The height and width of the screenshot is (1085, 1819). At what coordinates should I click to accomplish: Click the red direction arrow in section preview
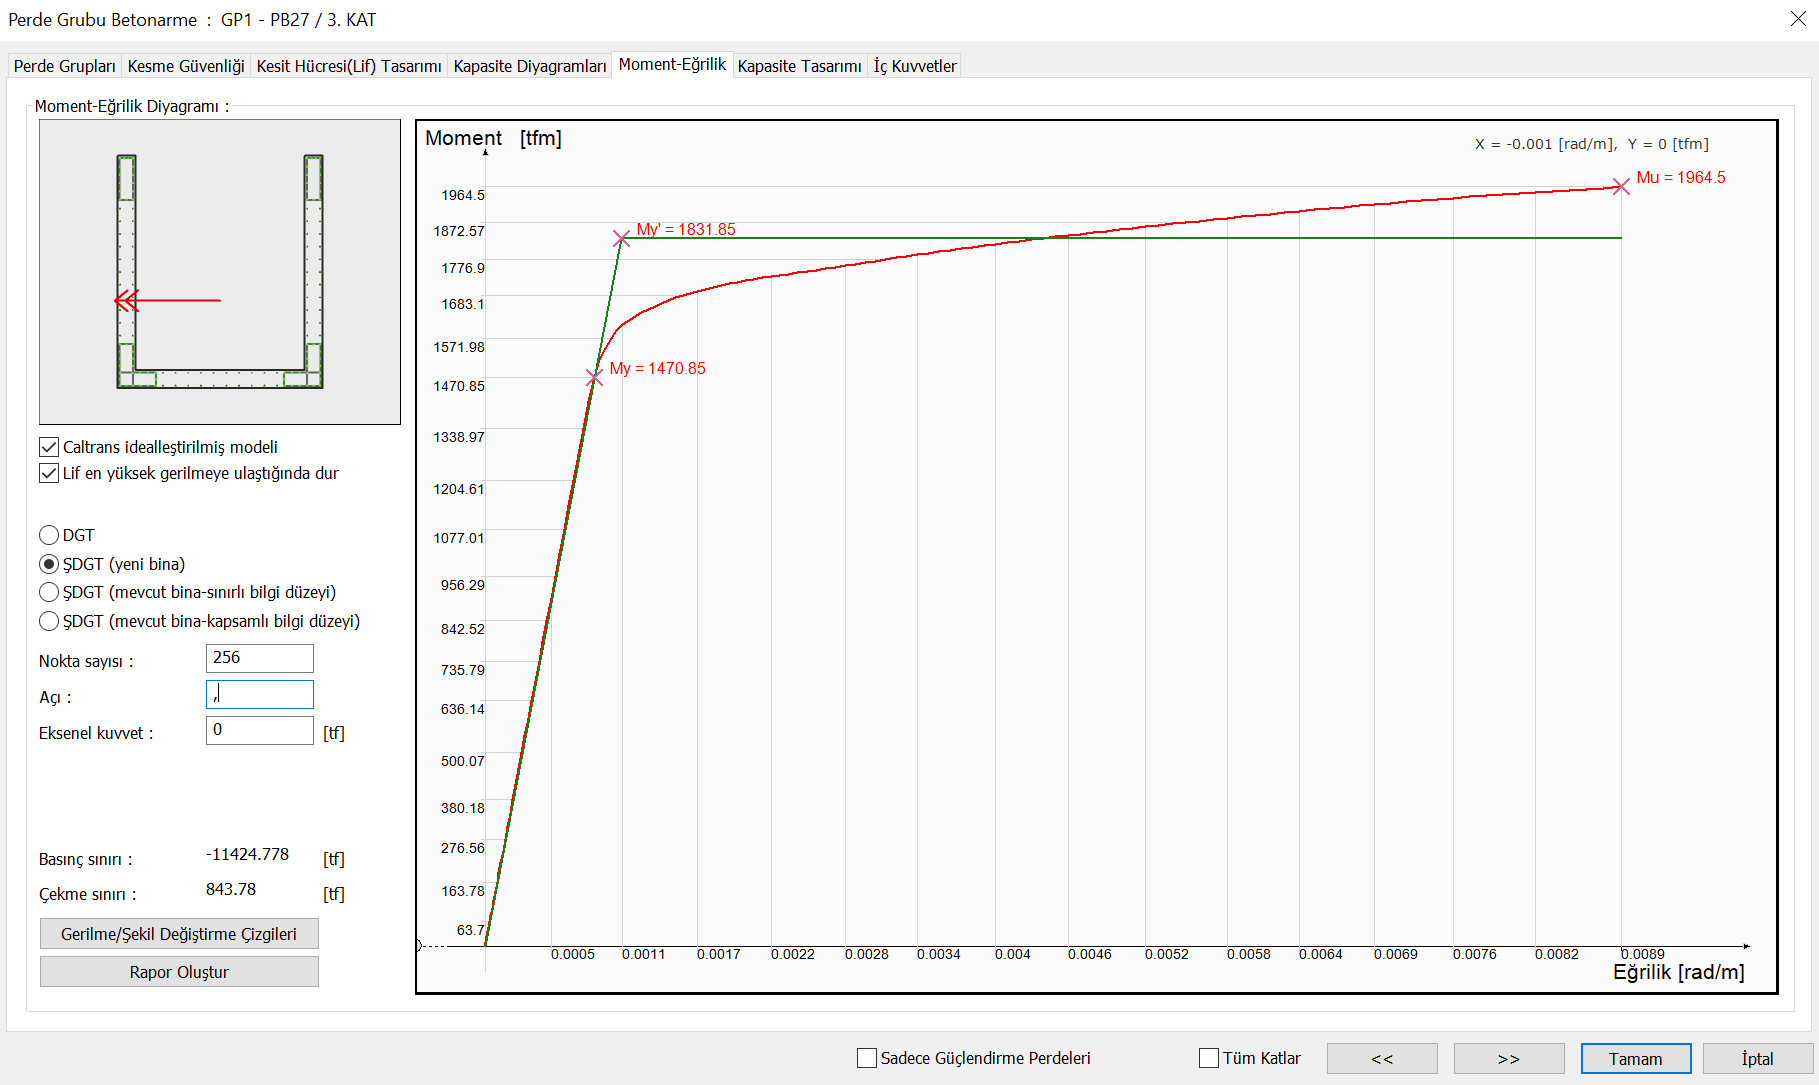pyautogui.click(x=167, y=300)
